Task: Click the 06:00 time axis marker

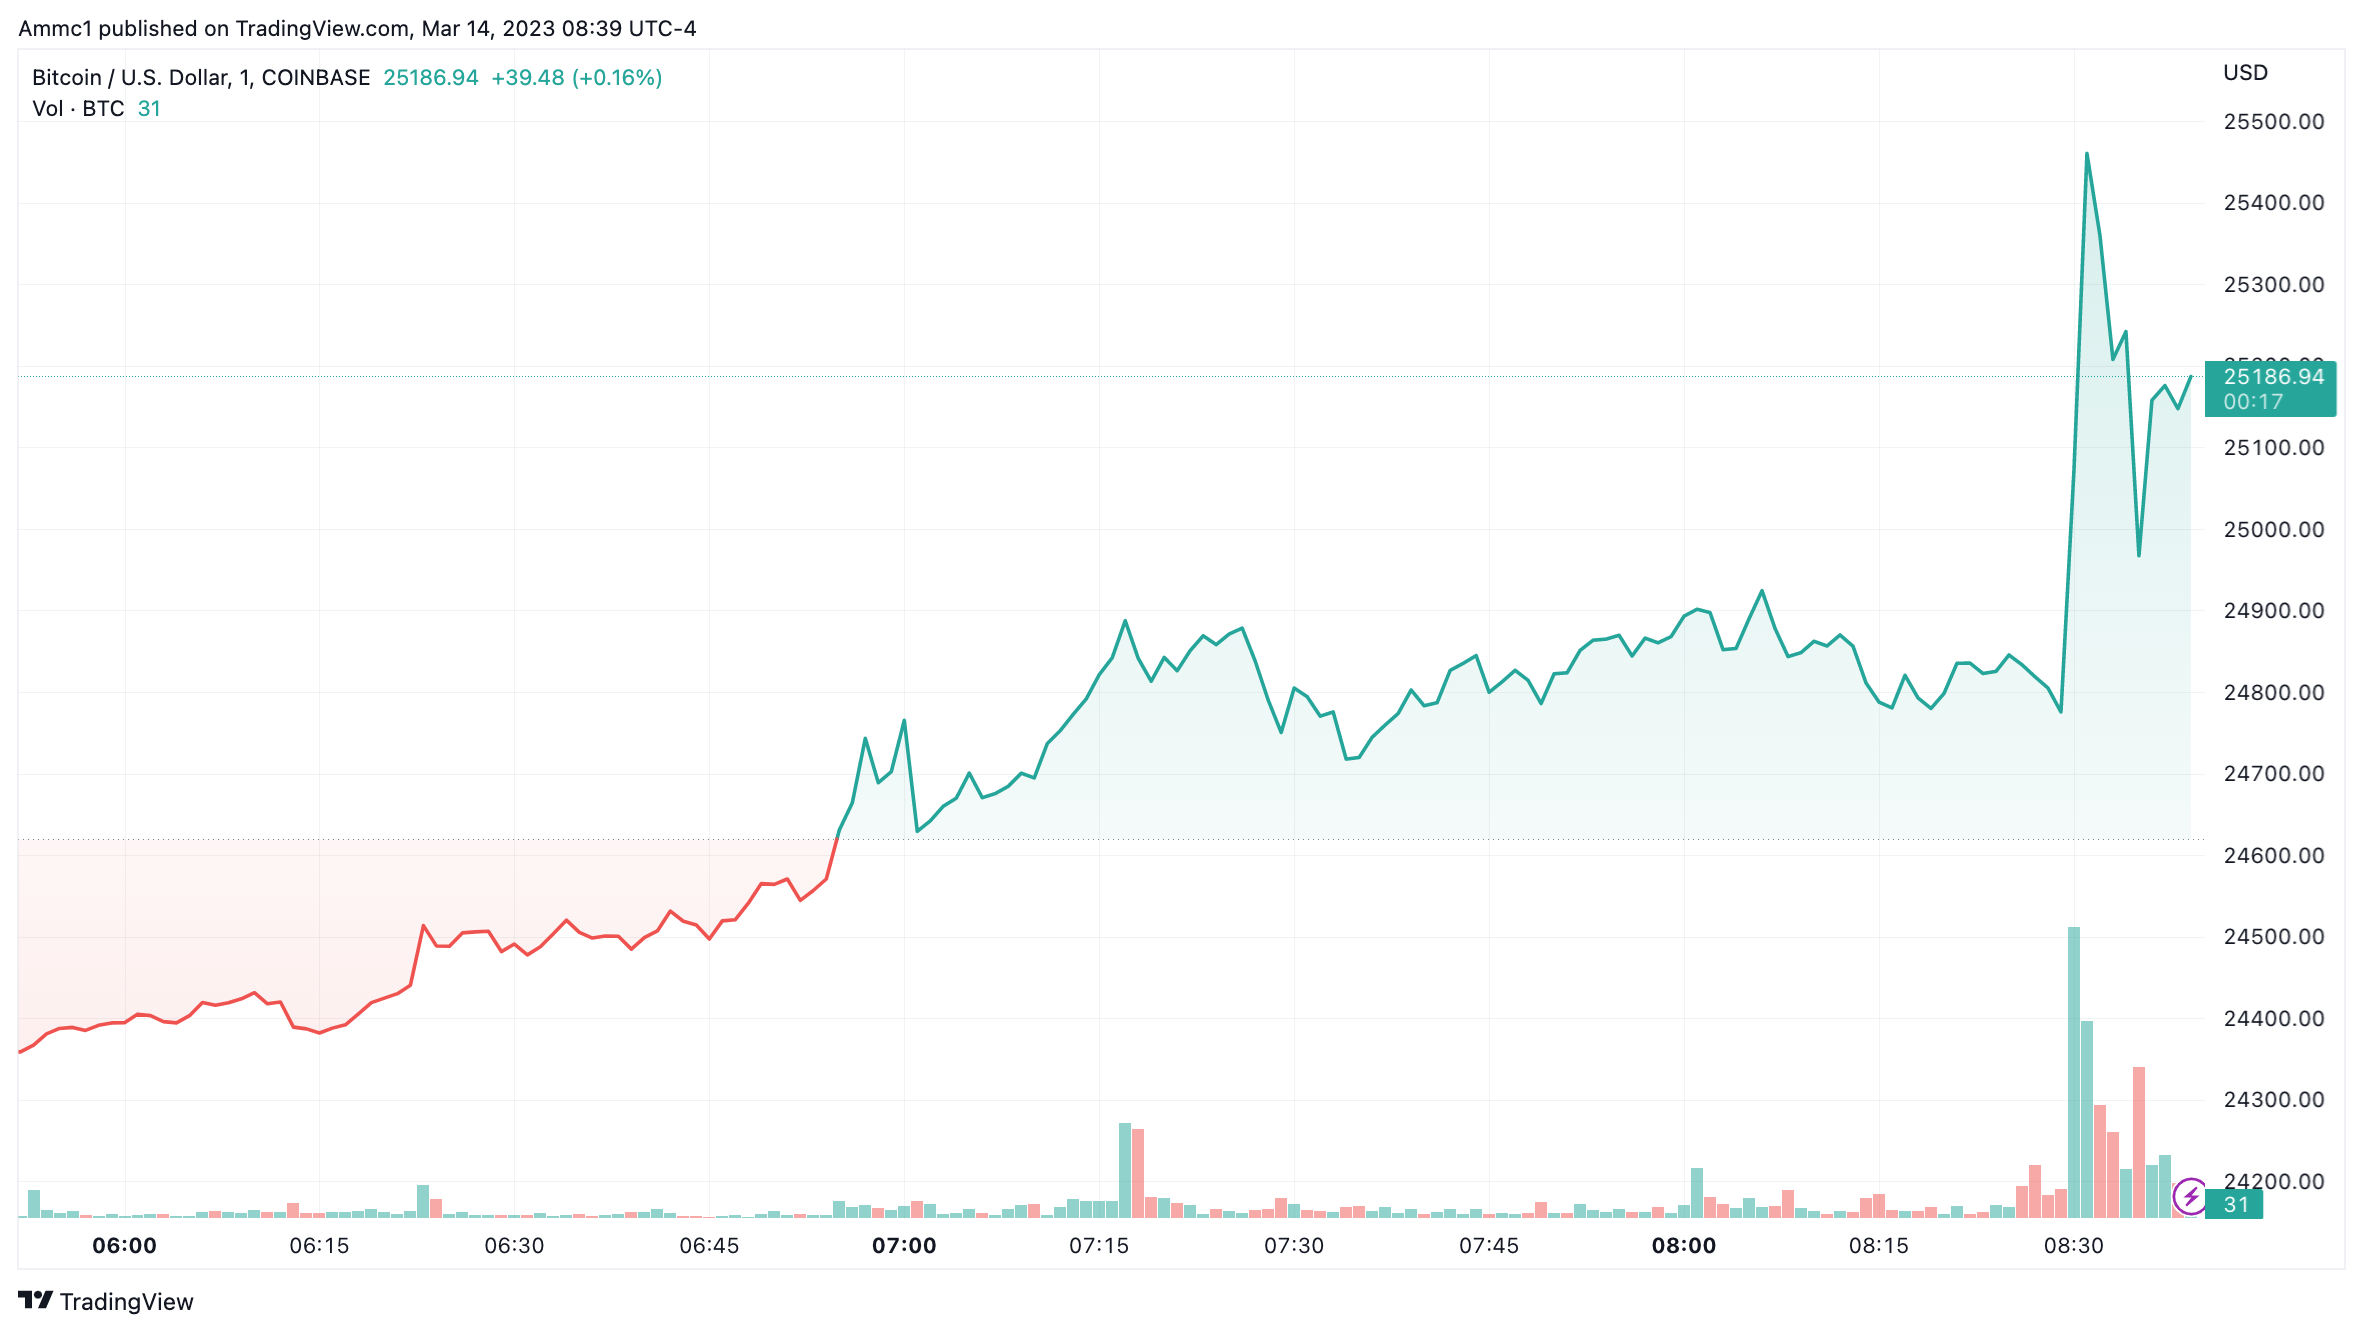Action: 124,1246
